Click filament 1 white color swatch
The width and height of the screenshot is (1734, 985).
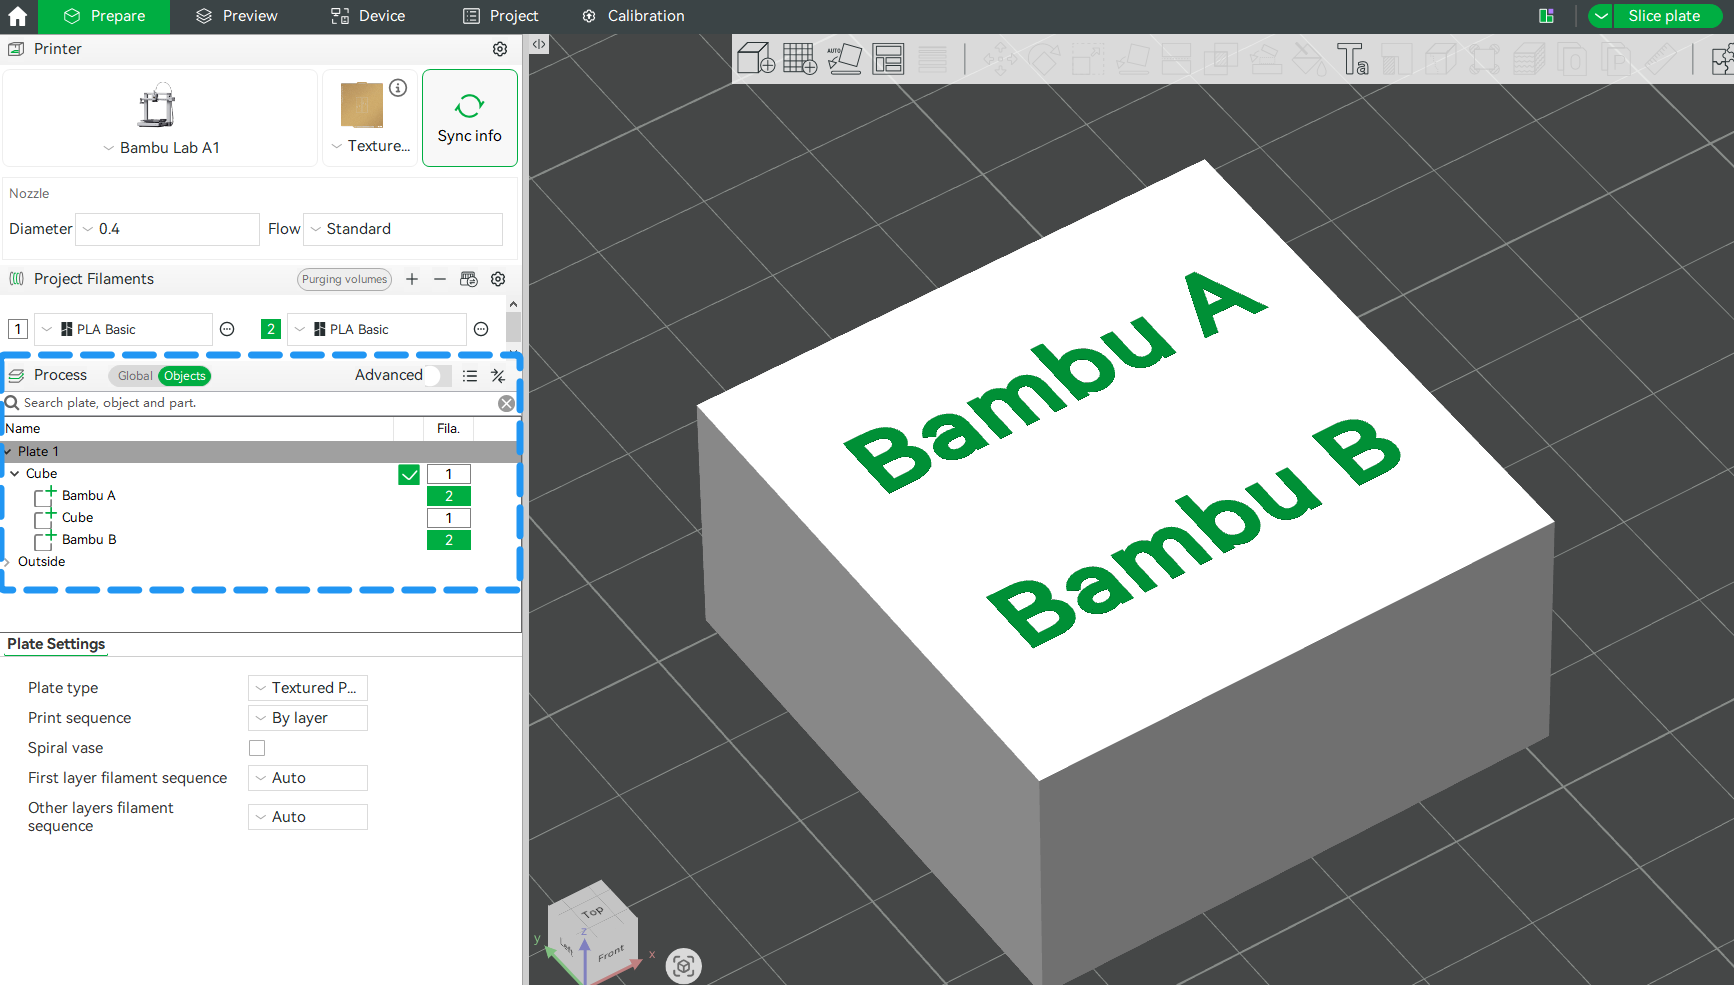tap(18, 329)
